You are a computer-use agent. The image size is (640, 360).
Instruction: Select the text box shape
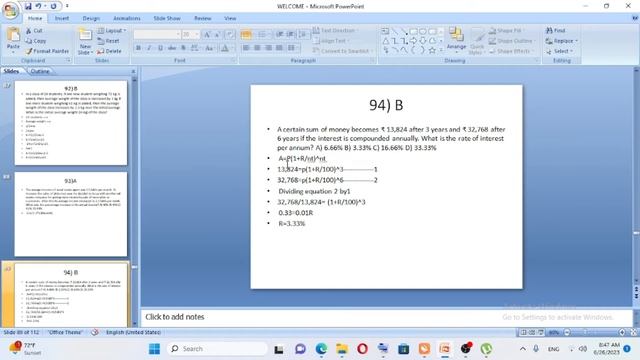click(x=385, y=31)
